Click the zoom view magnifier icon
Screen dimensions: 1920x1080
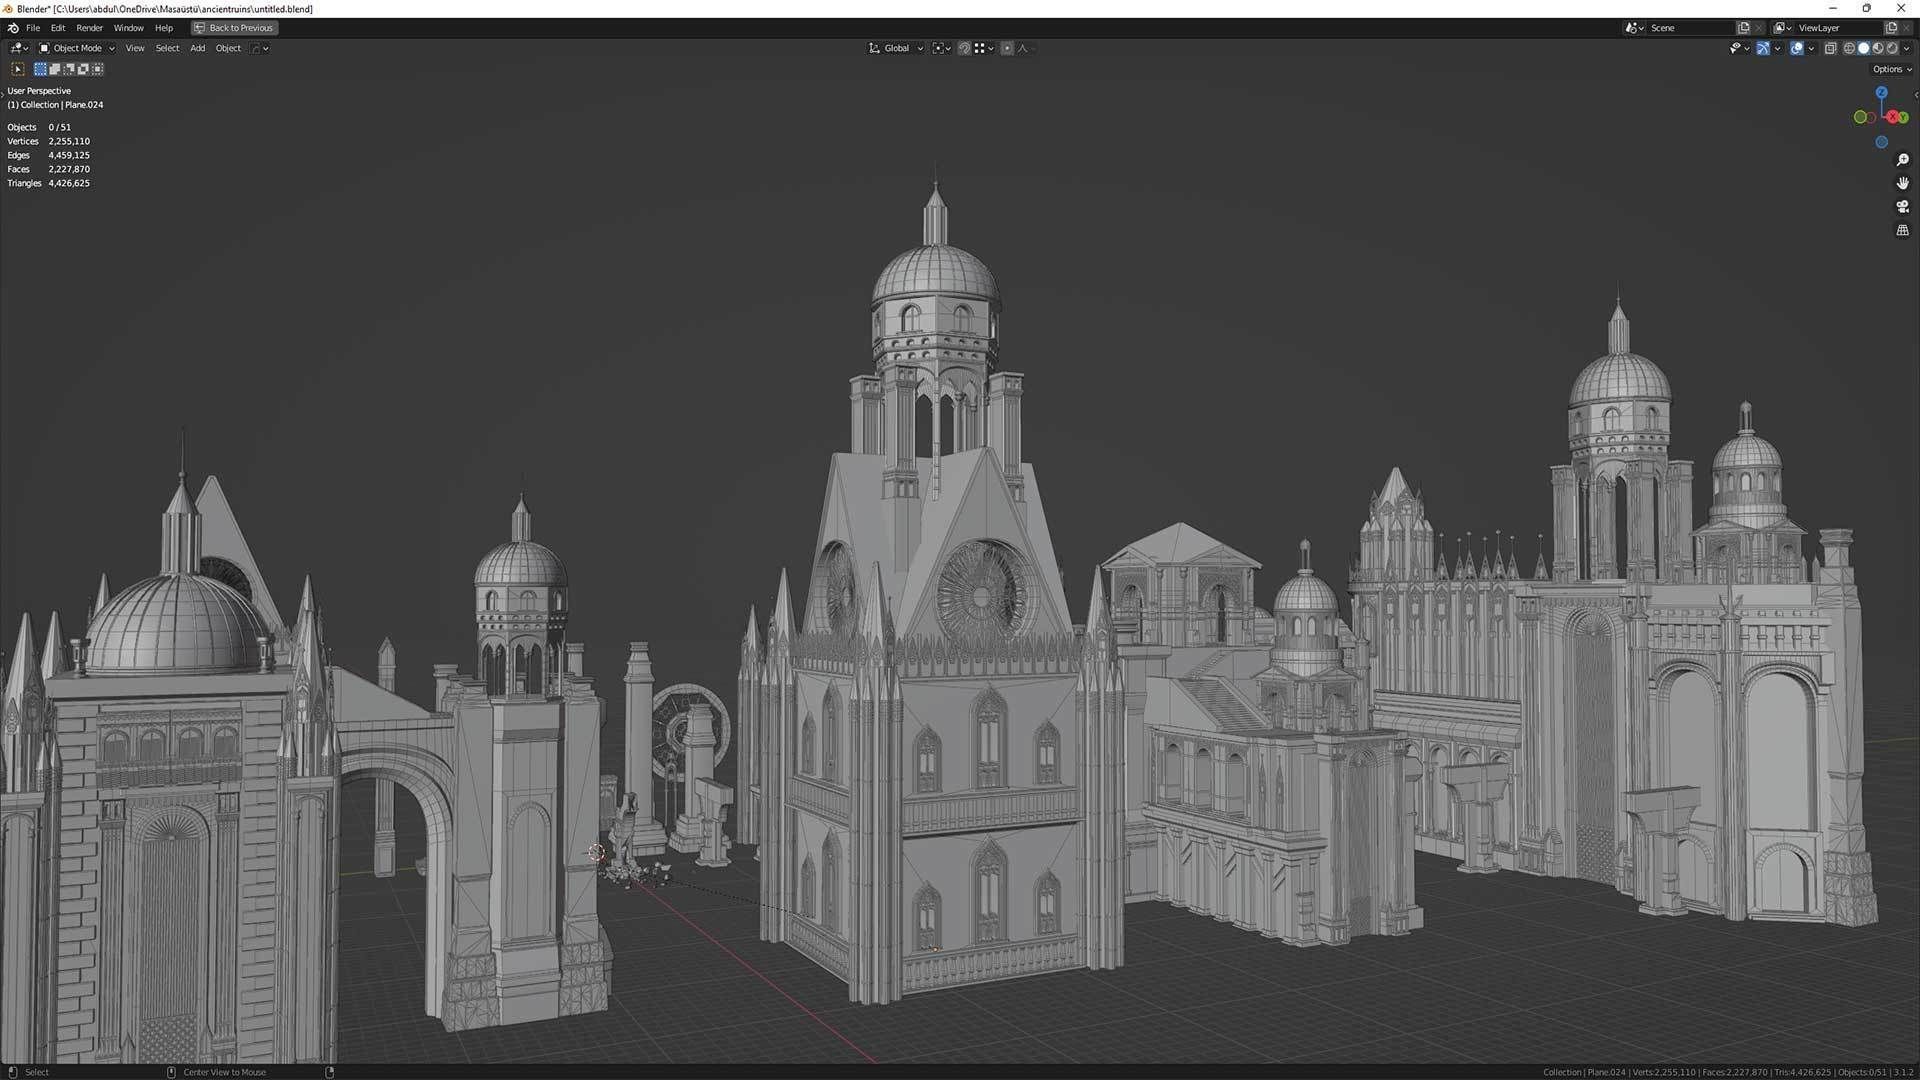pos(1903,160)
